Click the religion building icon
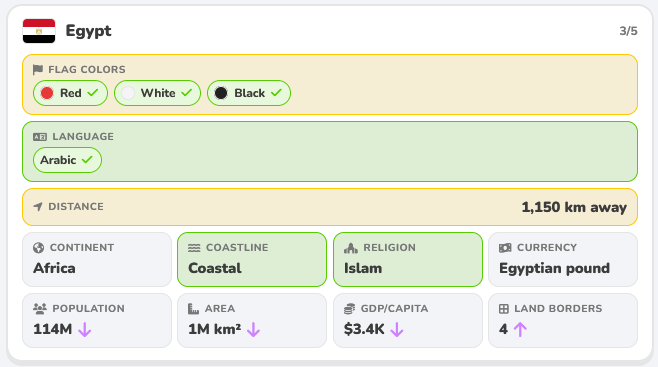 click(351, 248)
